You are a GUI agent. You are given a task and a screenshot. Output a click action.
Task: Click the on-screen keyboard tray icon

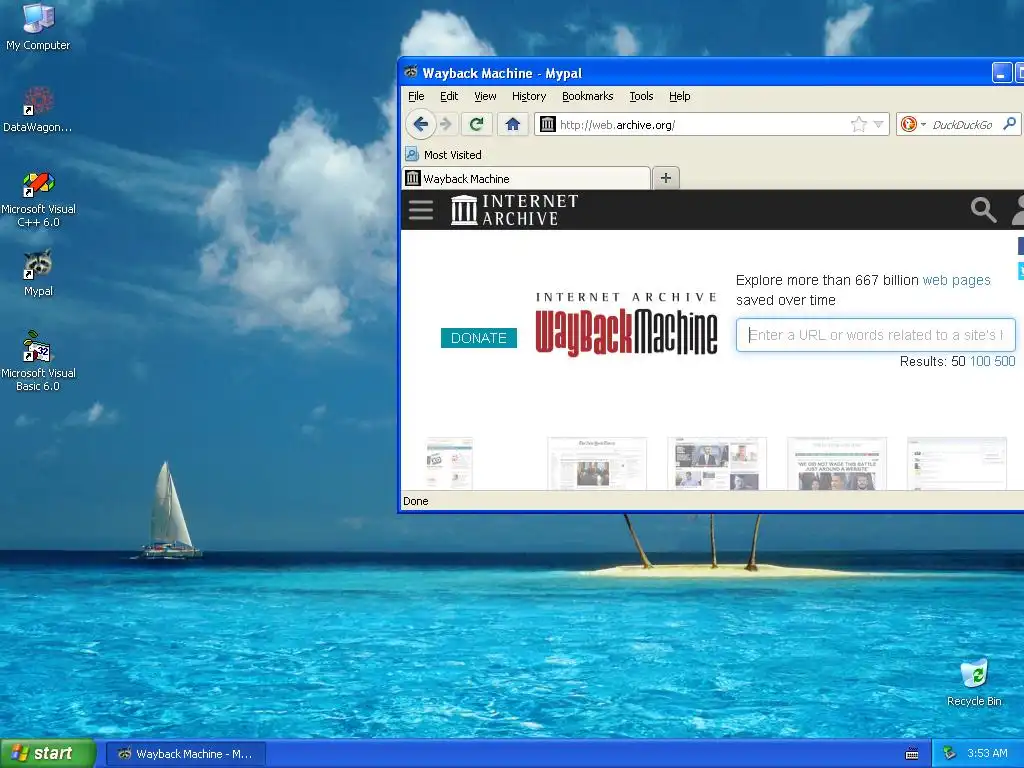(912, 754)
